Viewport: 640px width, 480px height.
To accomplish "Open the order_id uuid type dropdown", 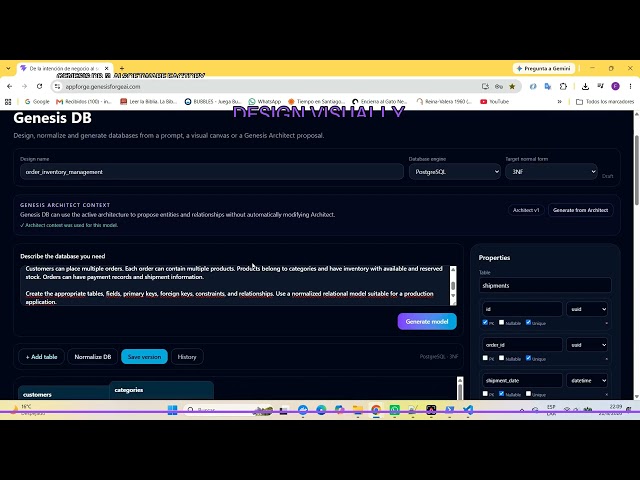I will (x=587, y=345).
